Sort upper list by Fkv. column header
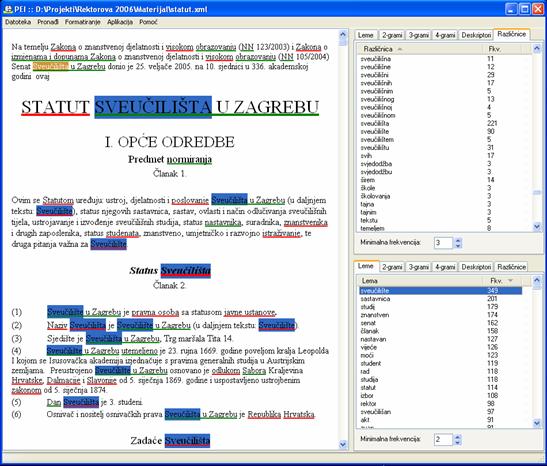The height and width of the screenshot is (466, 547). [503, 49]
